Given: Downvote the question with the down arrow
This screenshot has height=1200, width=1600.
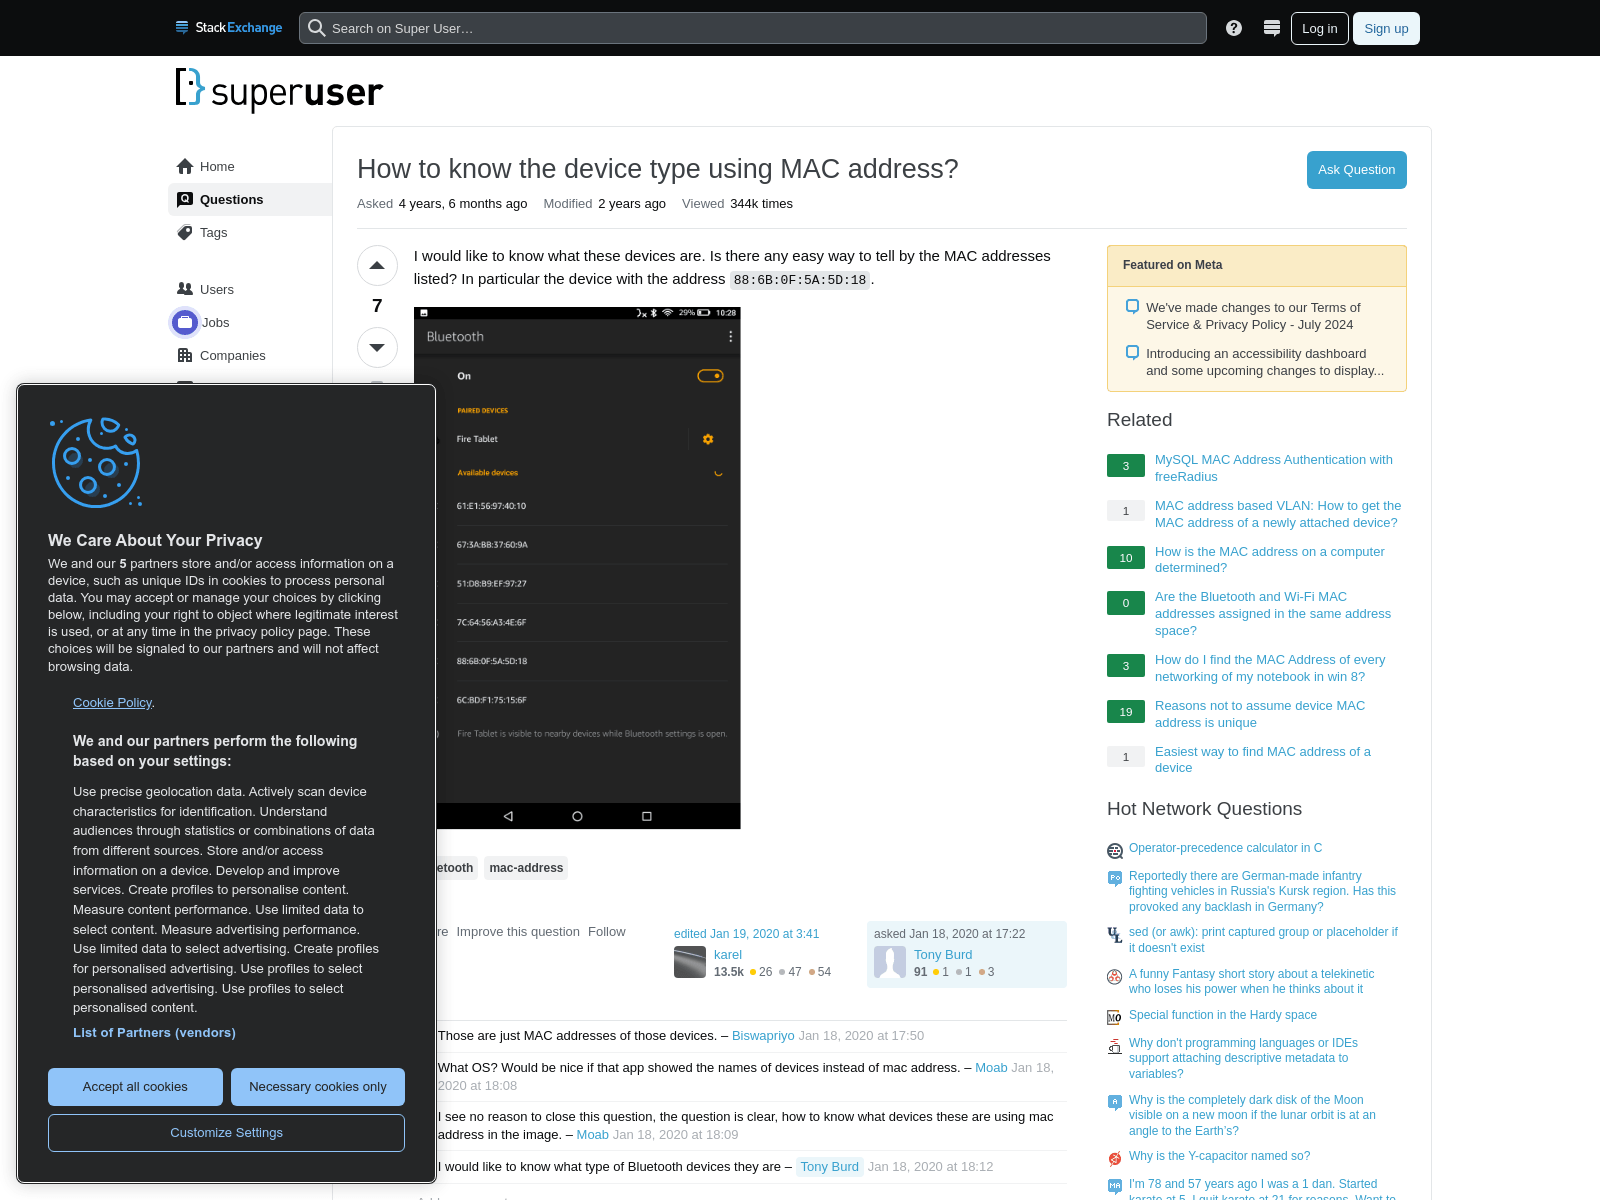Looking at the screenshot, I should (377, 348).
